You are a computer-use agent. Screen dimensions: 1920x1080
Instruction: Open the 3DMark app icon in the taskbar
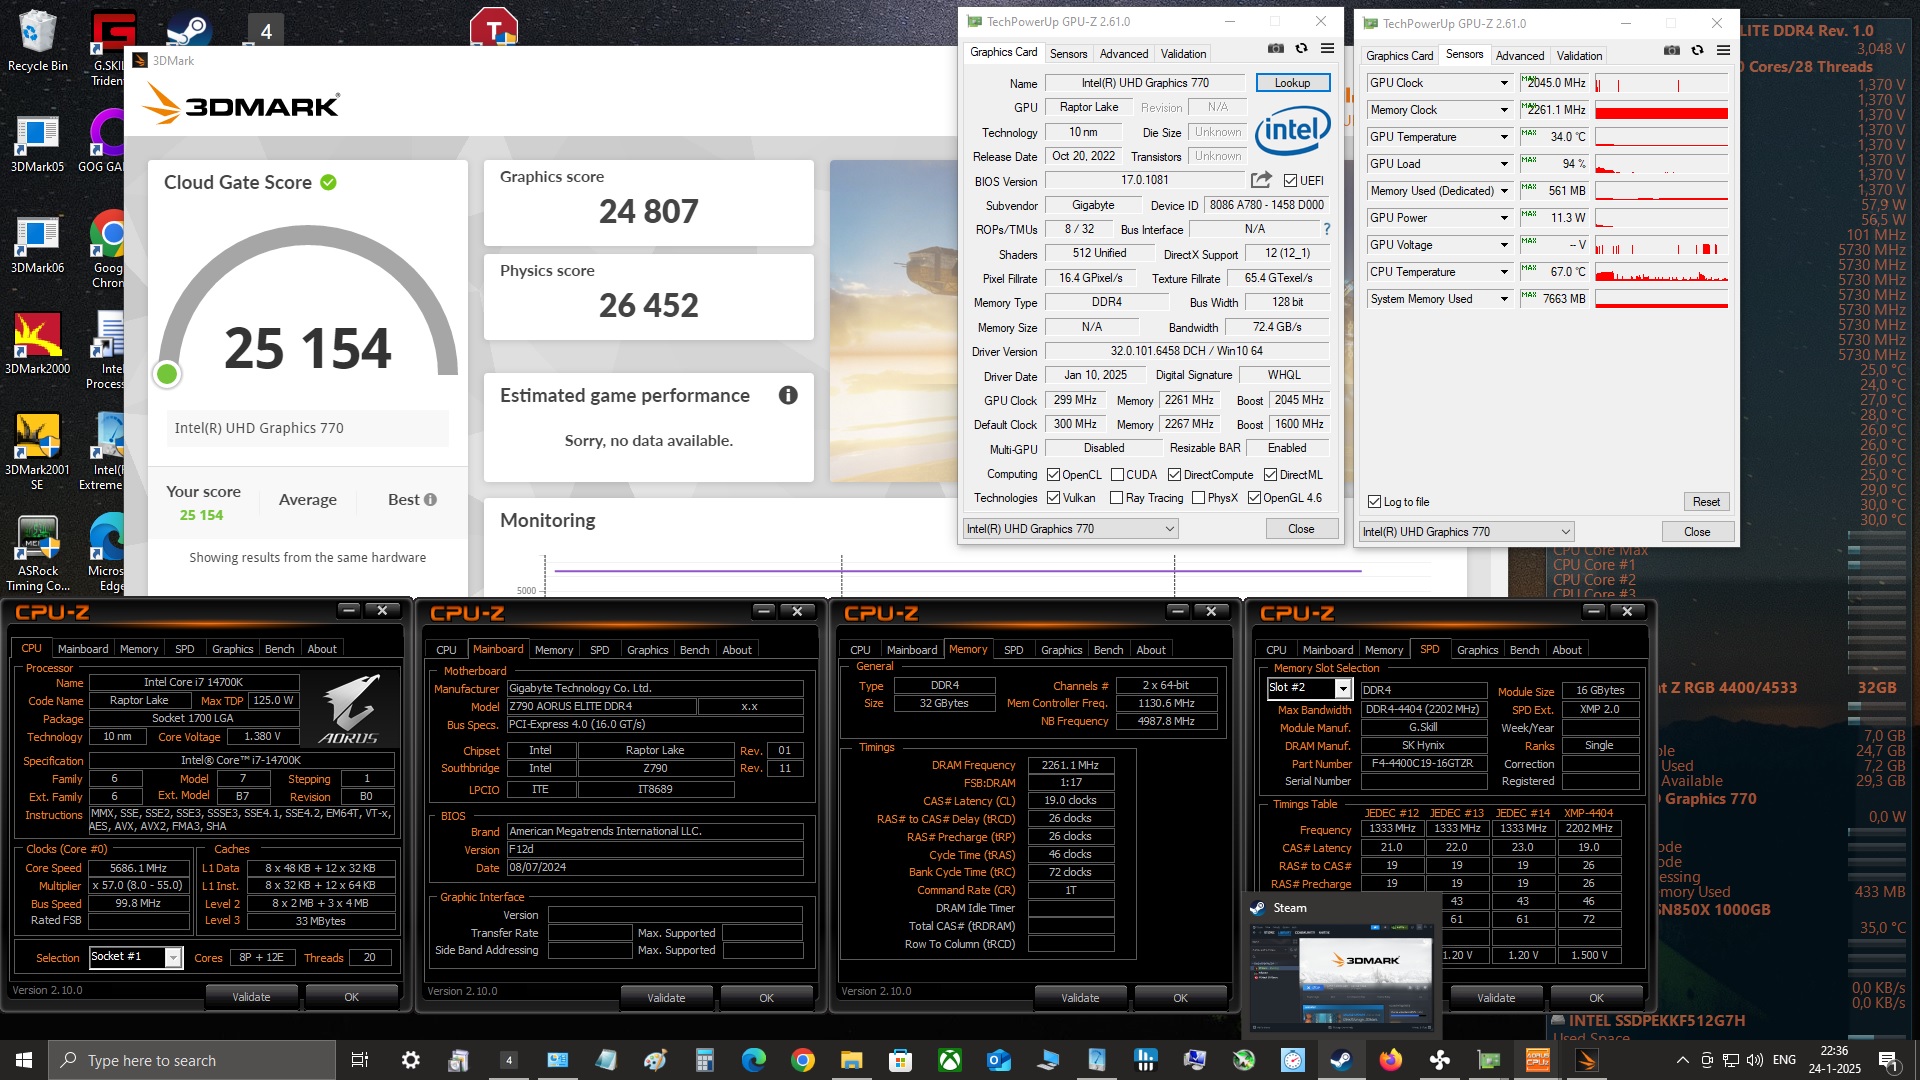click(x=1587, y=1060)
